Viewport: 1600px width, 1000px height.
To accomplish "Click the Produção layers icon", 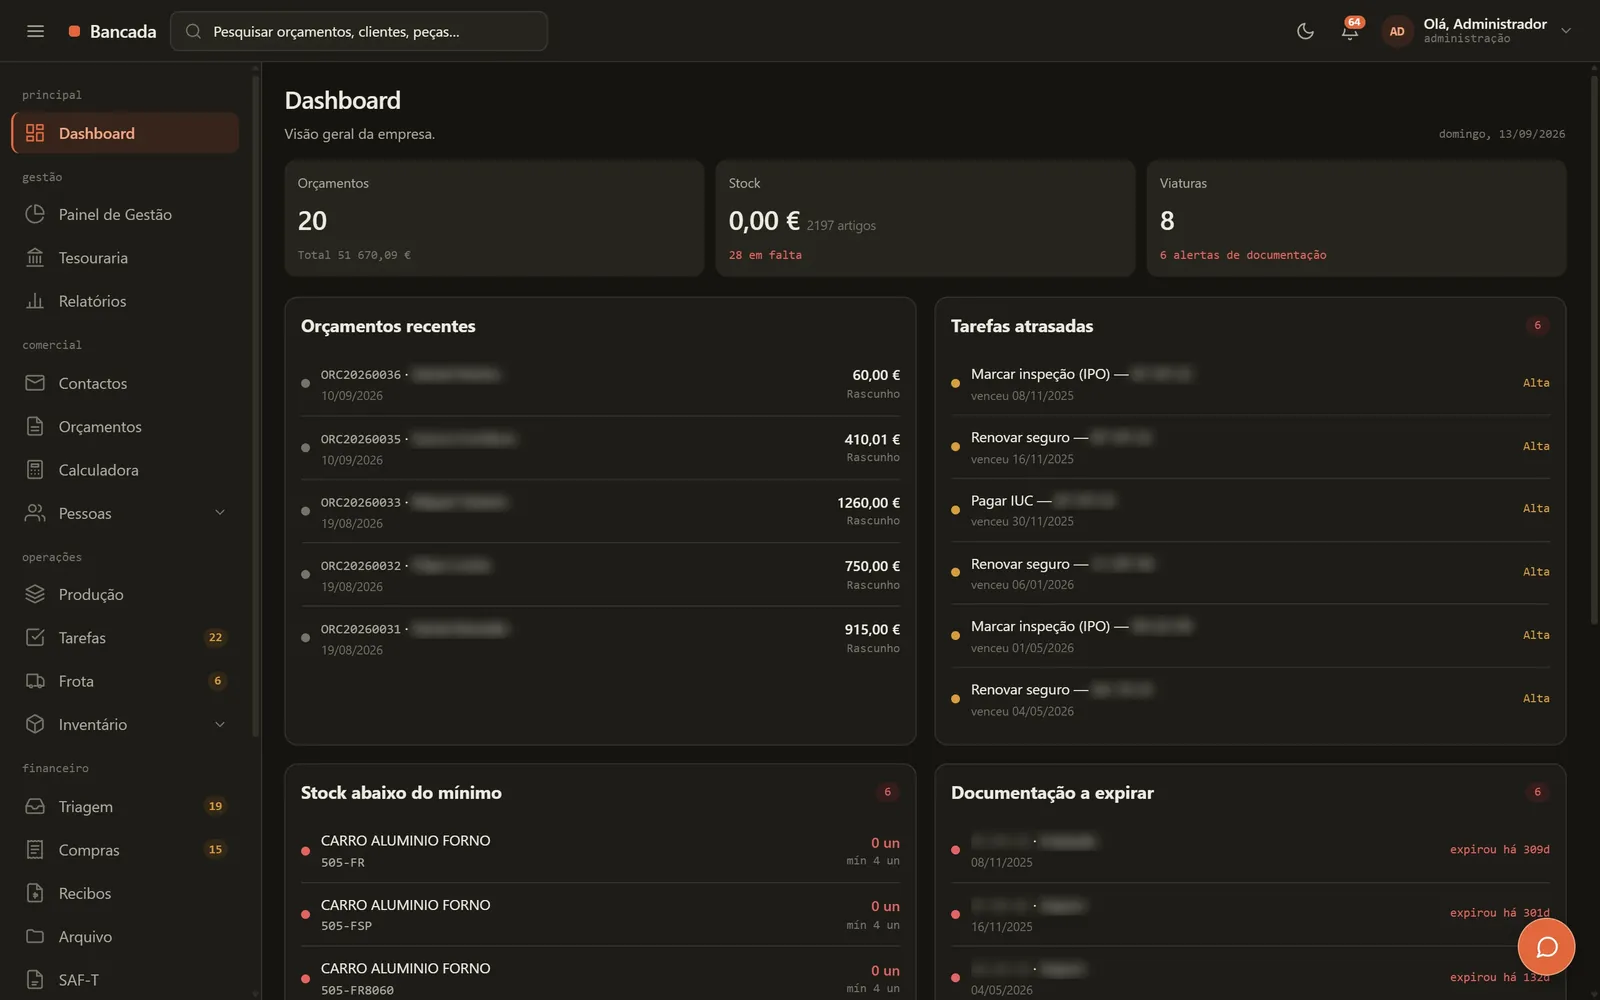I will [35, 594].
